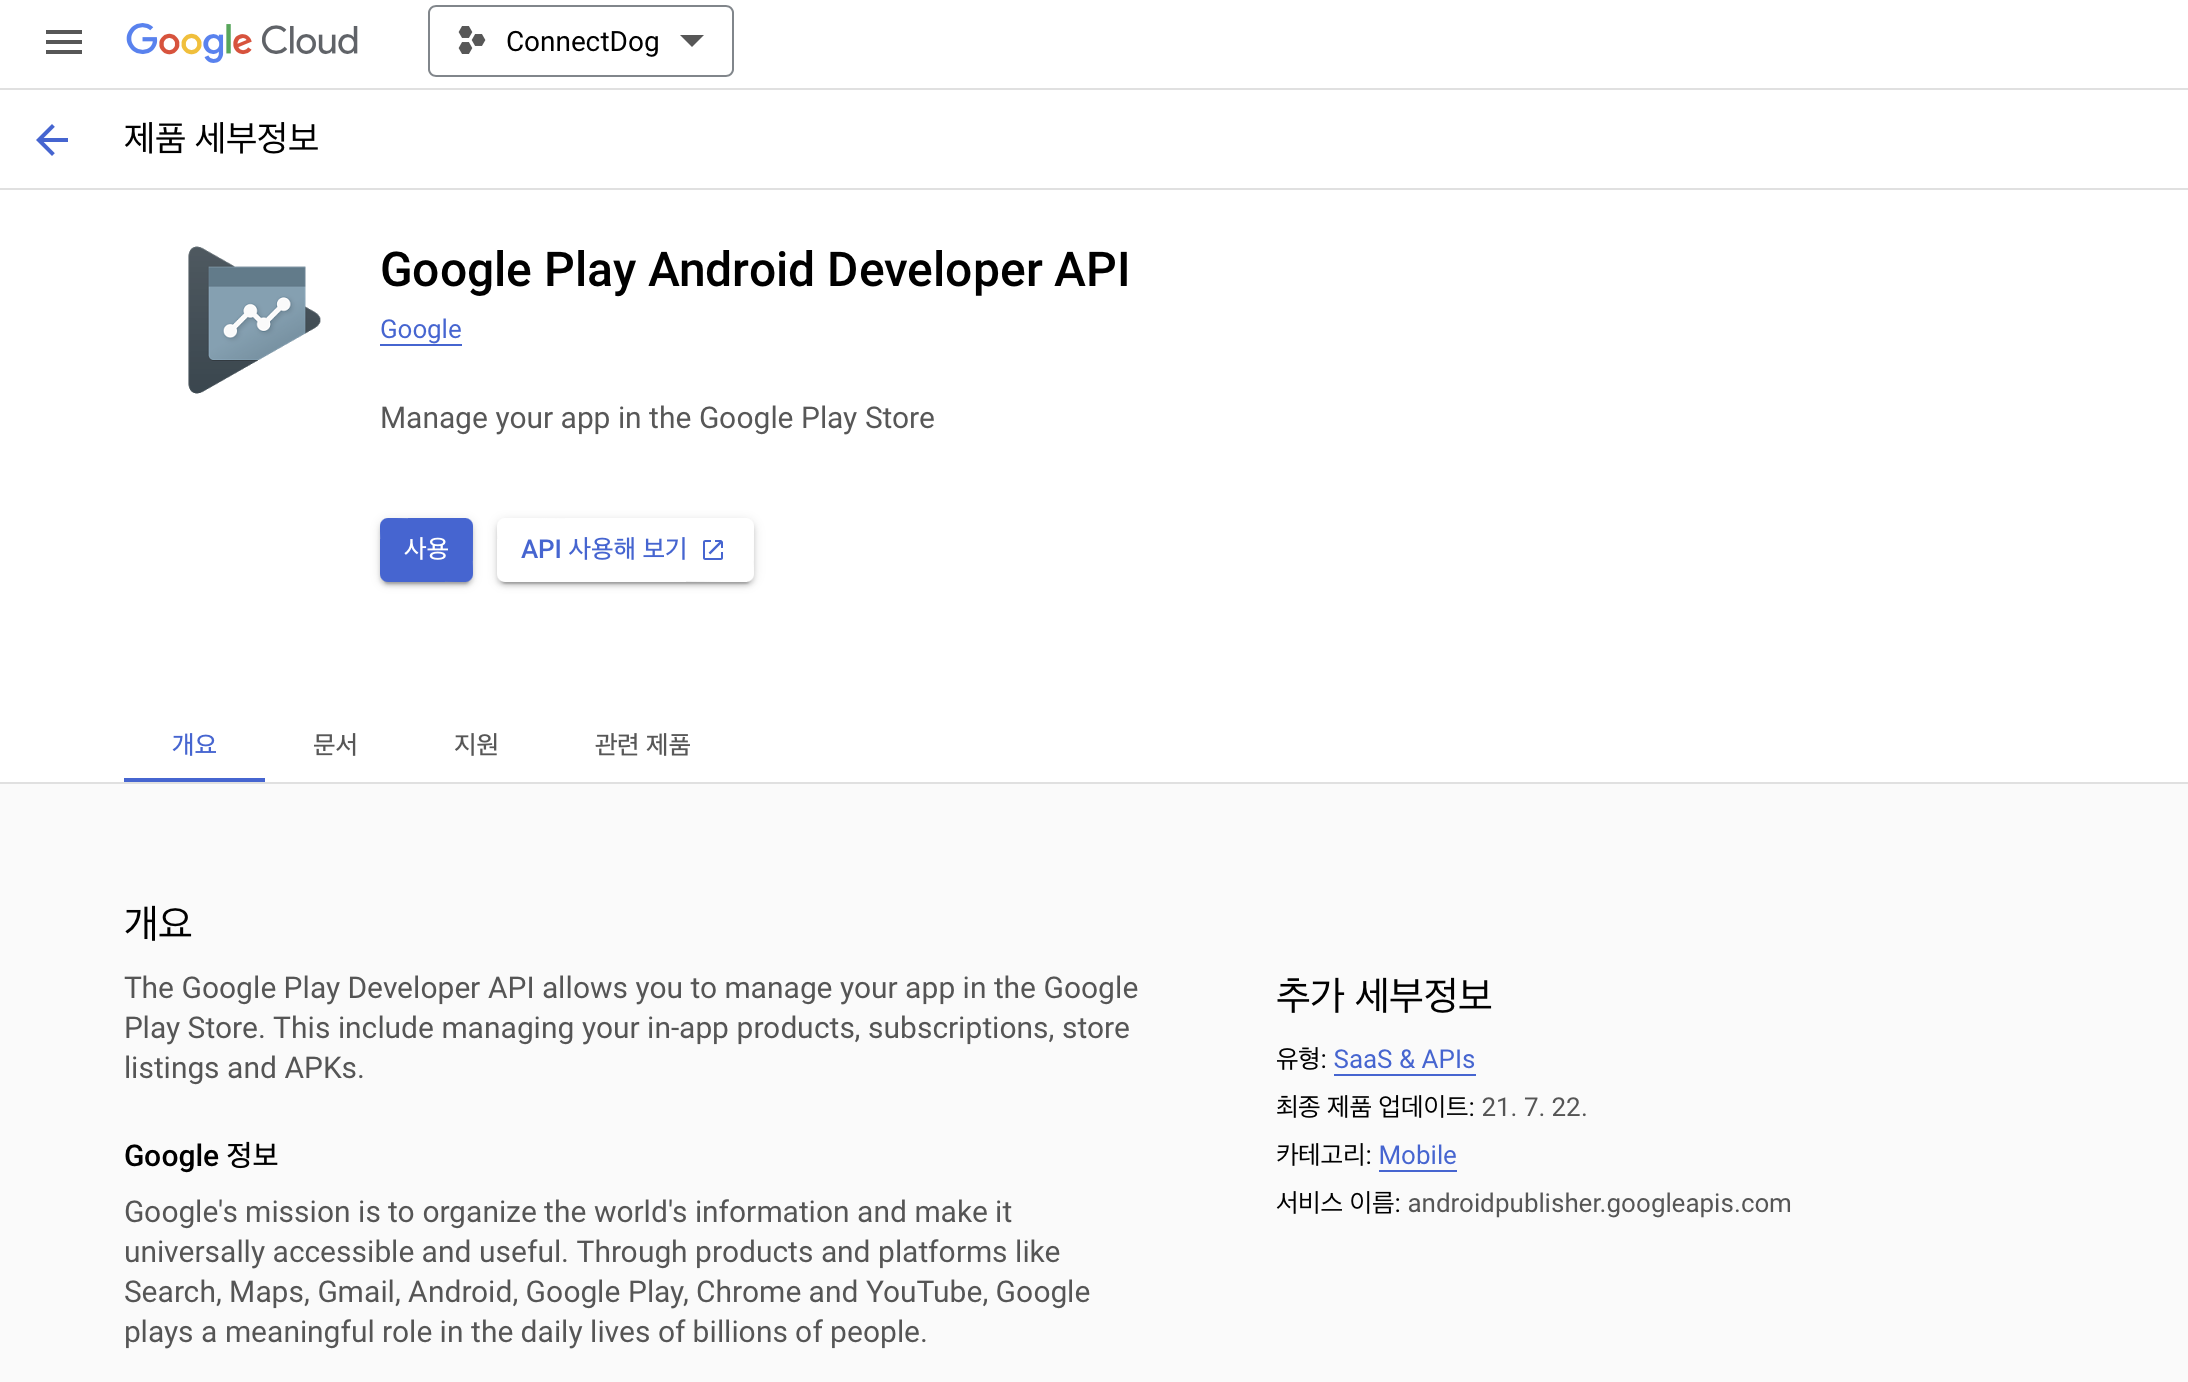Select the 개요 tab
The height and width of the screenshot is (1382, 2188).
coord(194,744)
